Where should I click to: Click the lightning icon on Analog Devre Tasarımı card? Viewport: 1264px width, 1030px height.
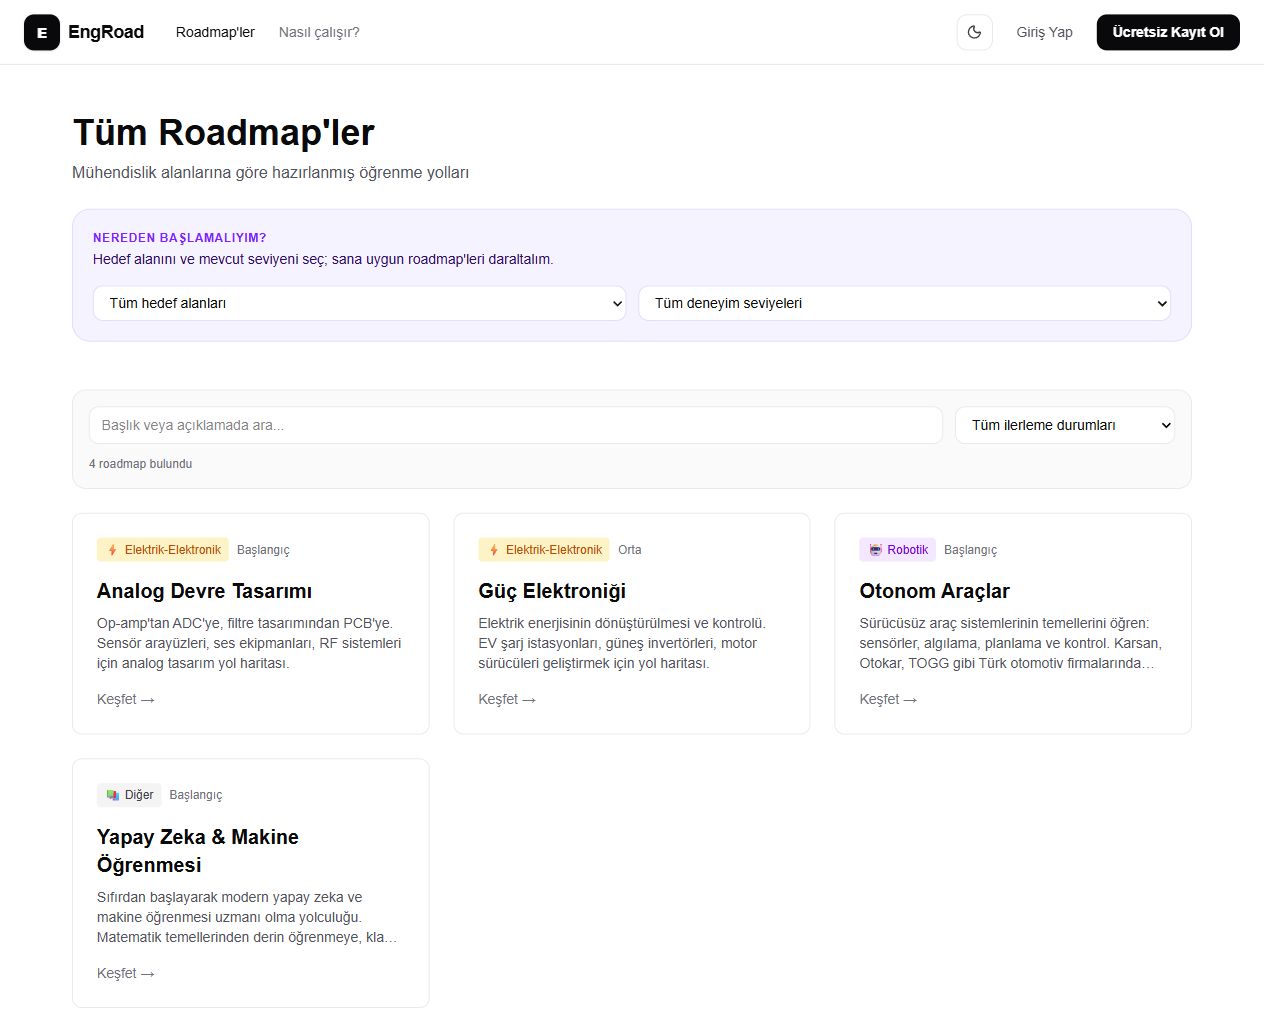pyautogui.click(x=112, y=550)
